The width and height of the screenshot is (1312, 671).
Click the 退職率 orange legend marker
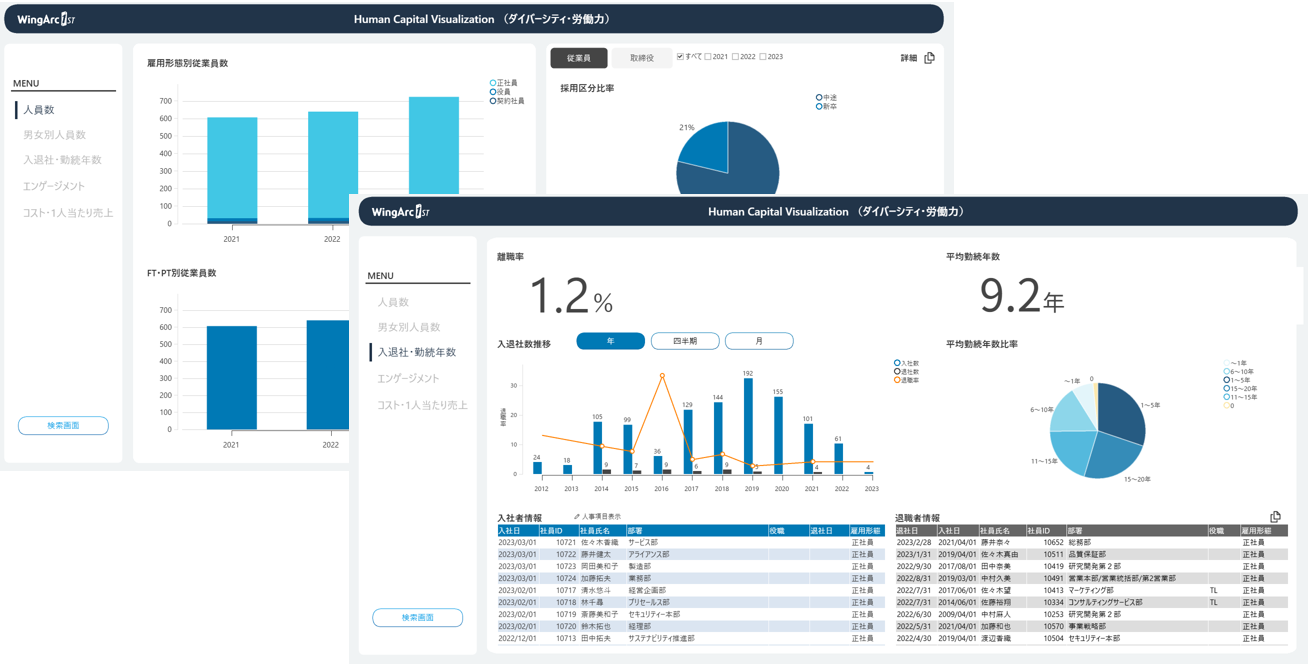coord(897,380)
